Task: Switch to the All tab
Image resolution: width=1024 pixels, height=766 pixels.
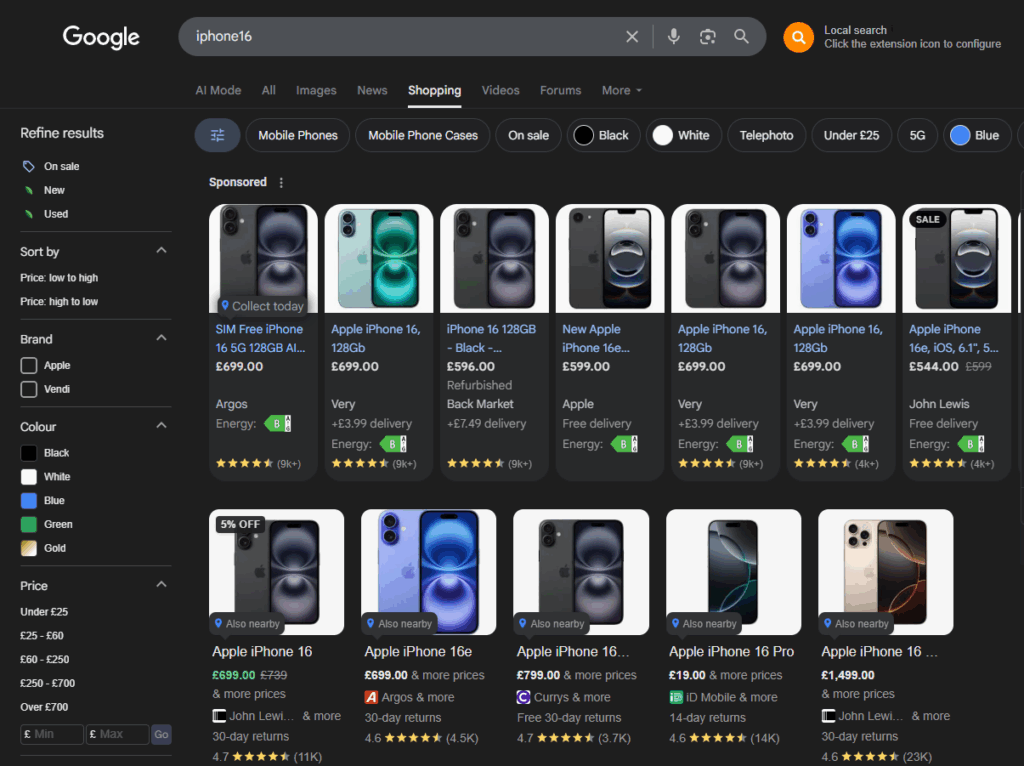Action: pyautogui.click(x=268, y=91)
